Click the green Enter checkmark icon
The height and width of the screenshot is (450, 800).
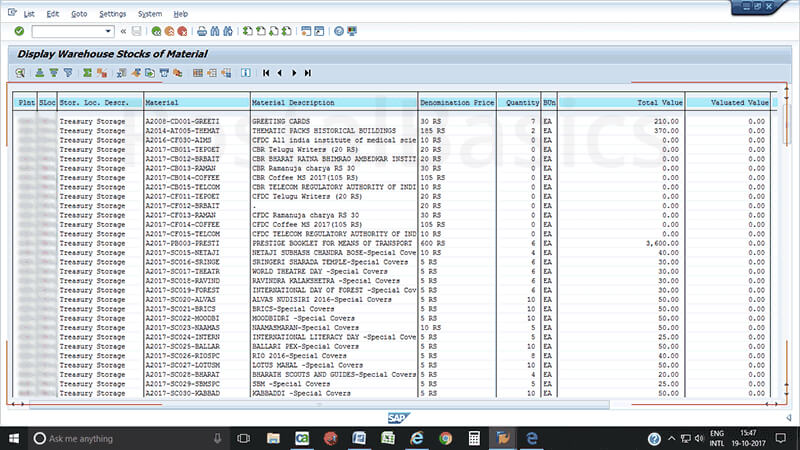tap(20, 31)
